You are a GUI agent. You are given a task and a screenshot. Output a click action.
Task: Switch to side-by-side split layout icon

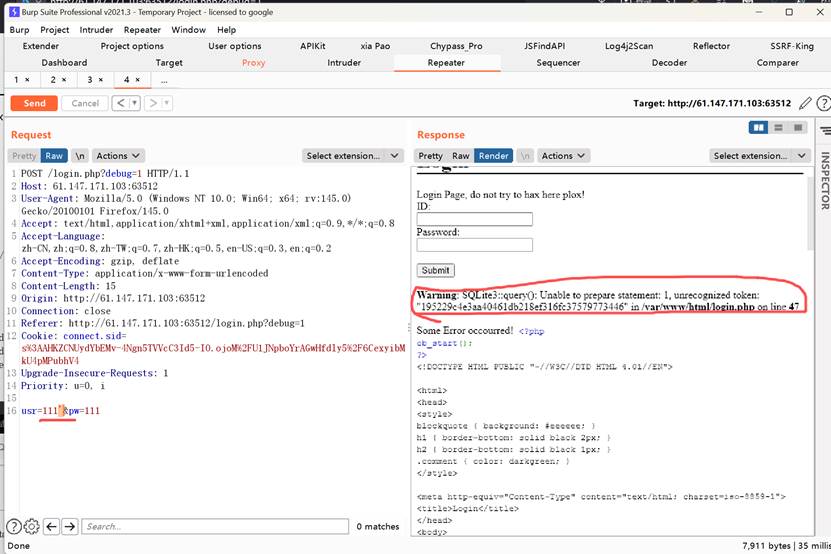(x=758, y=127)
